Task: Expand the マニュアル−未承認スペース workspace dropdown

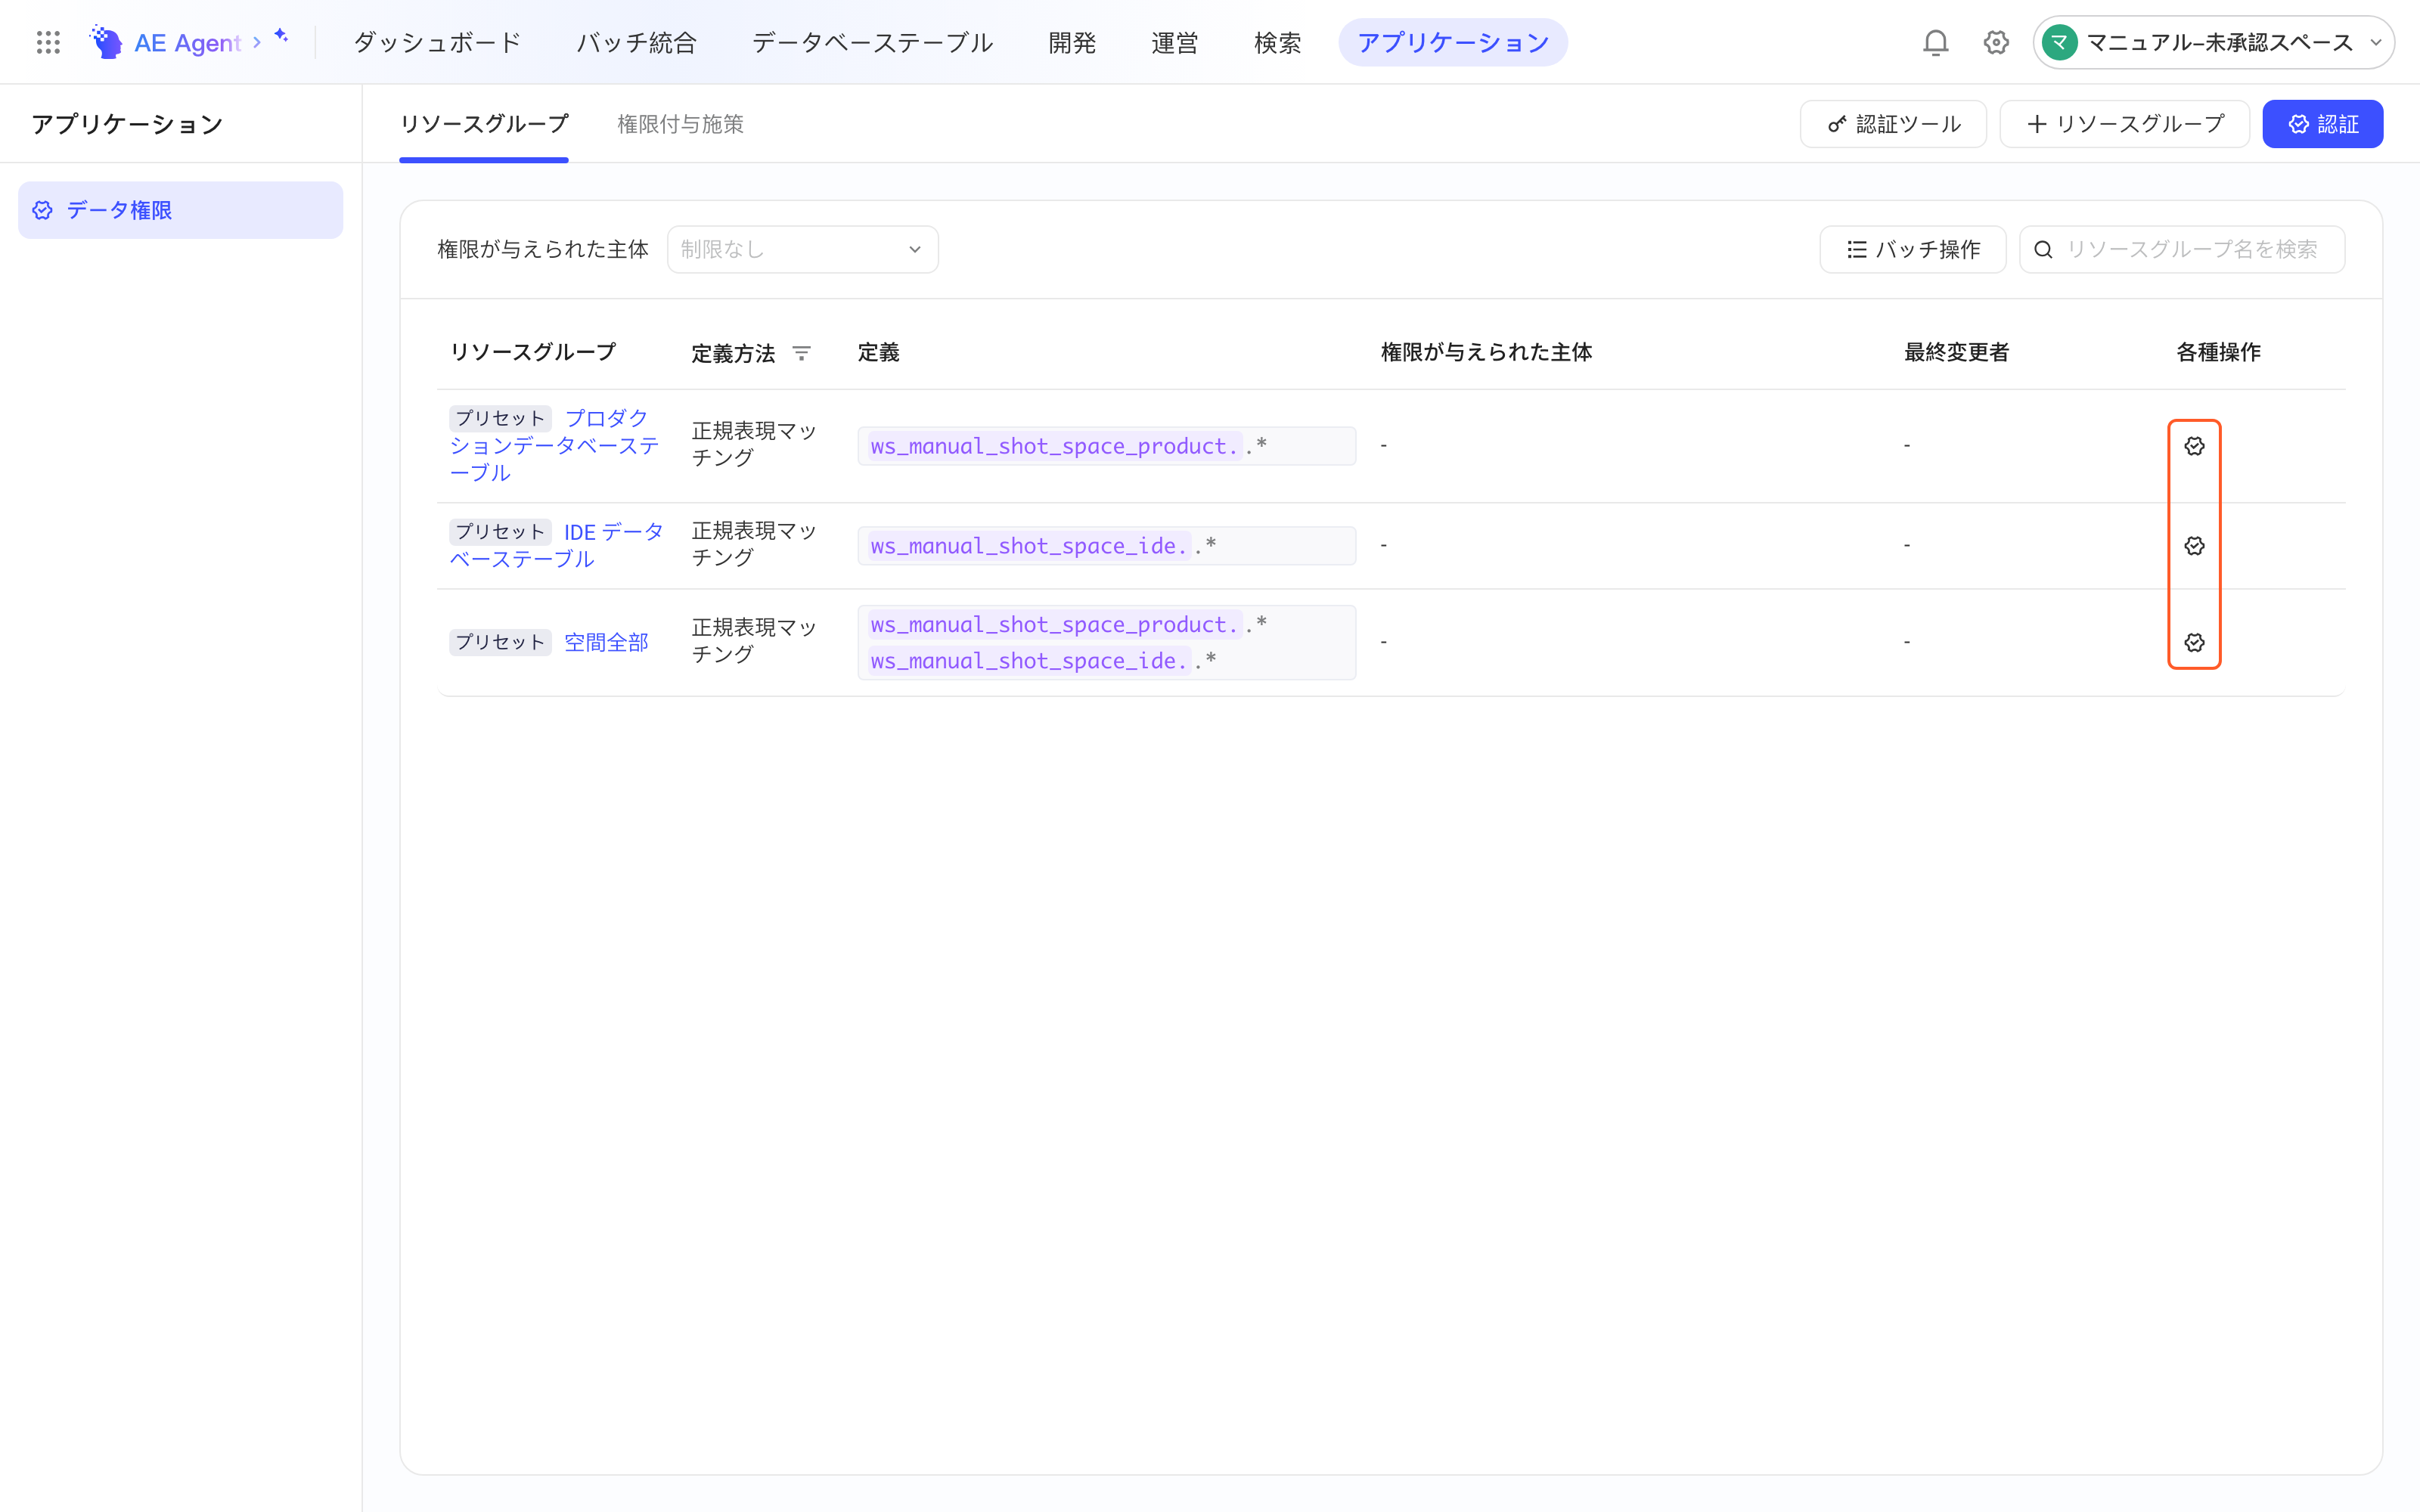Action: point(2213,42)
